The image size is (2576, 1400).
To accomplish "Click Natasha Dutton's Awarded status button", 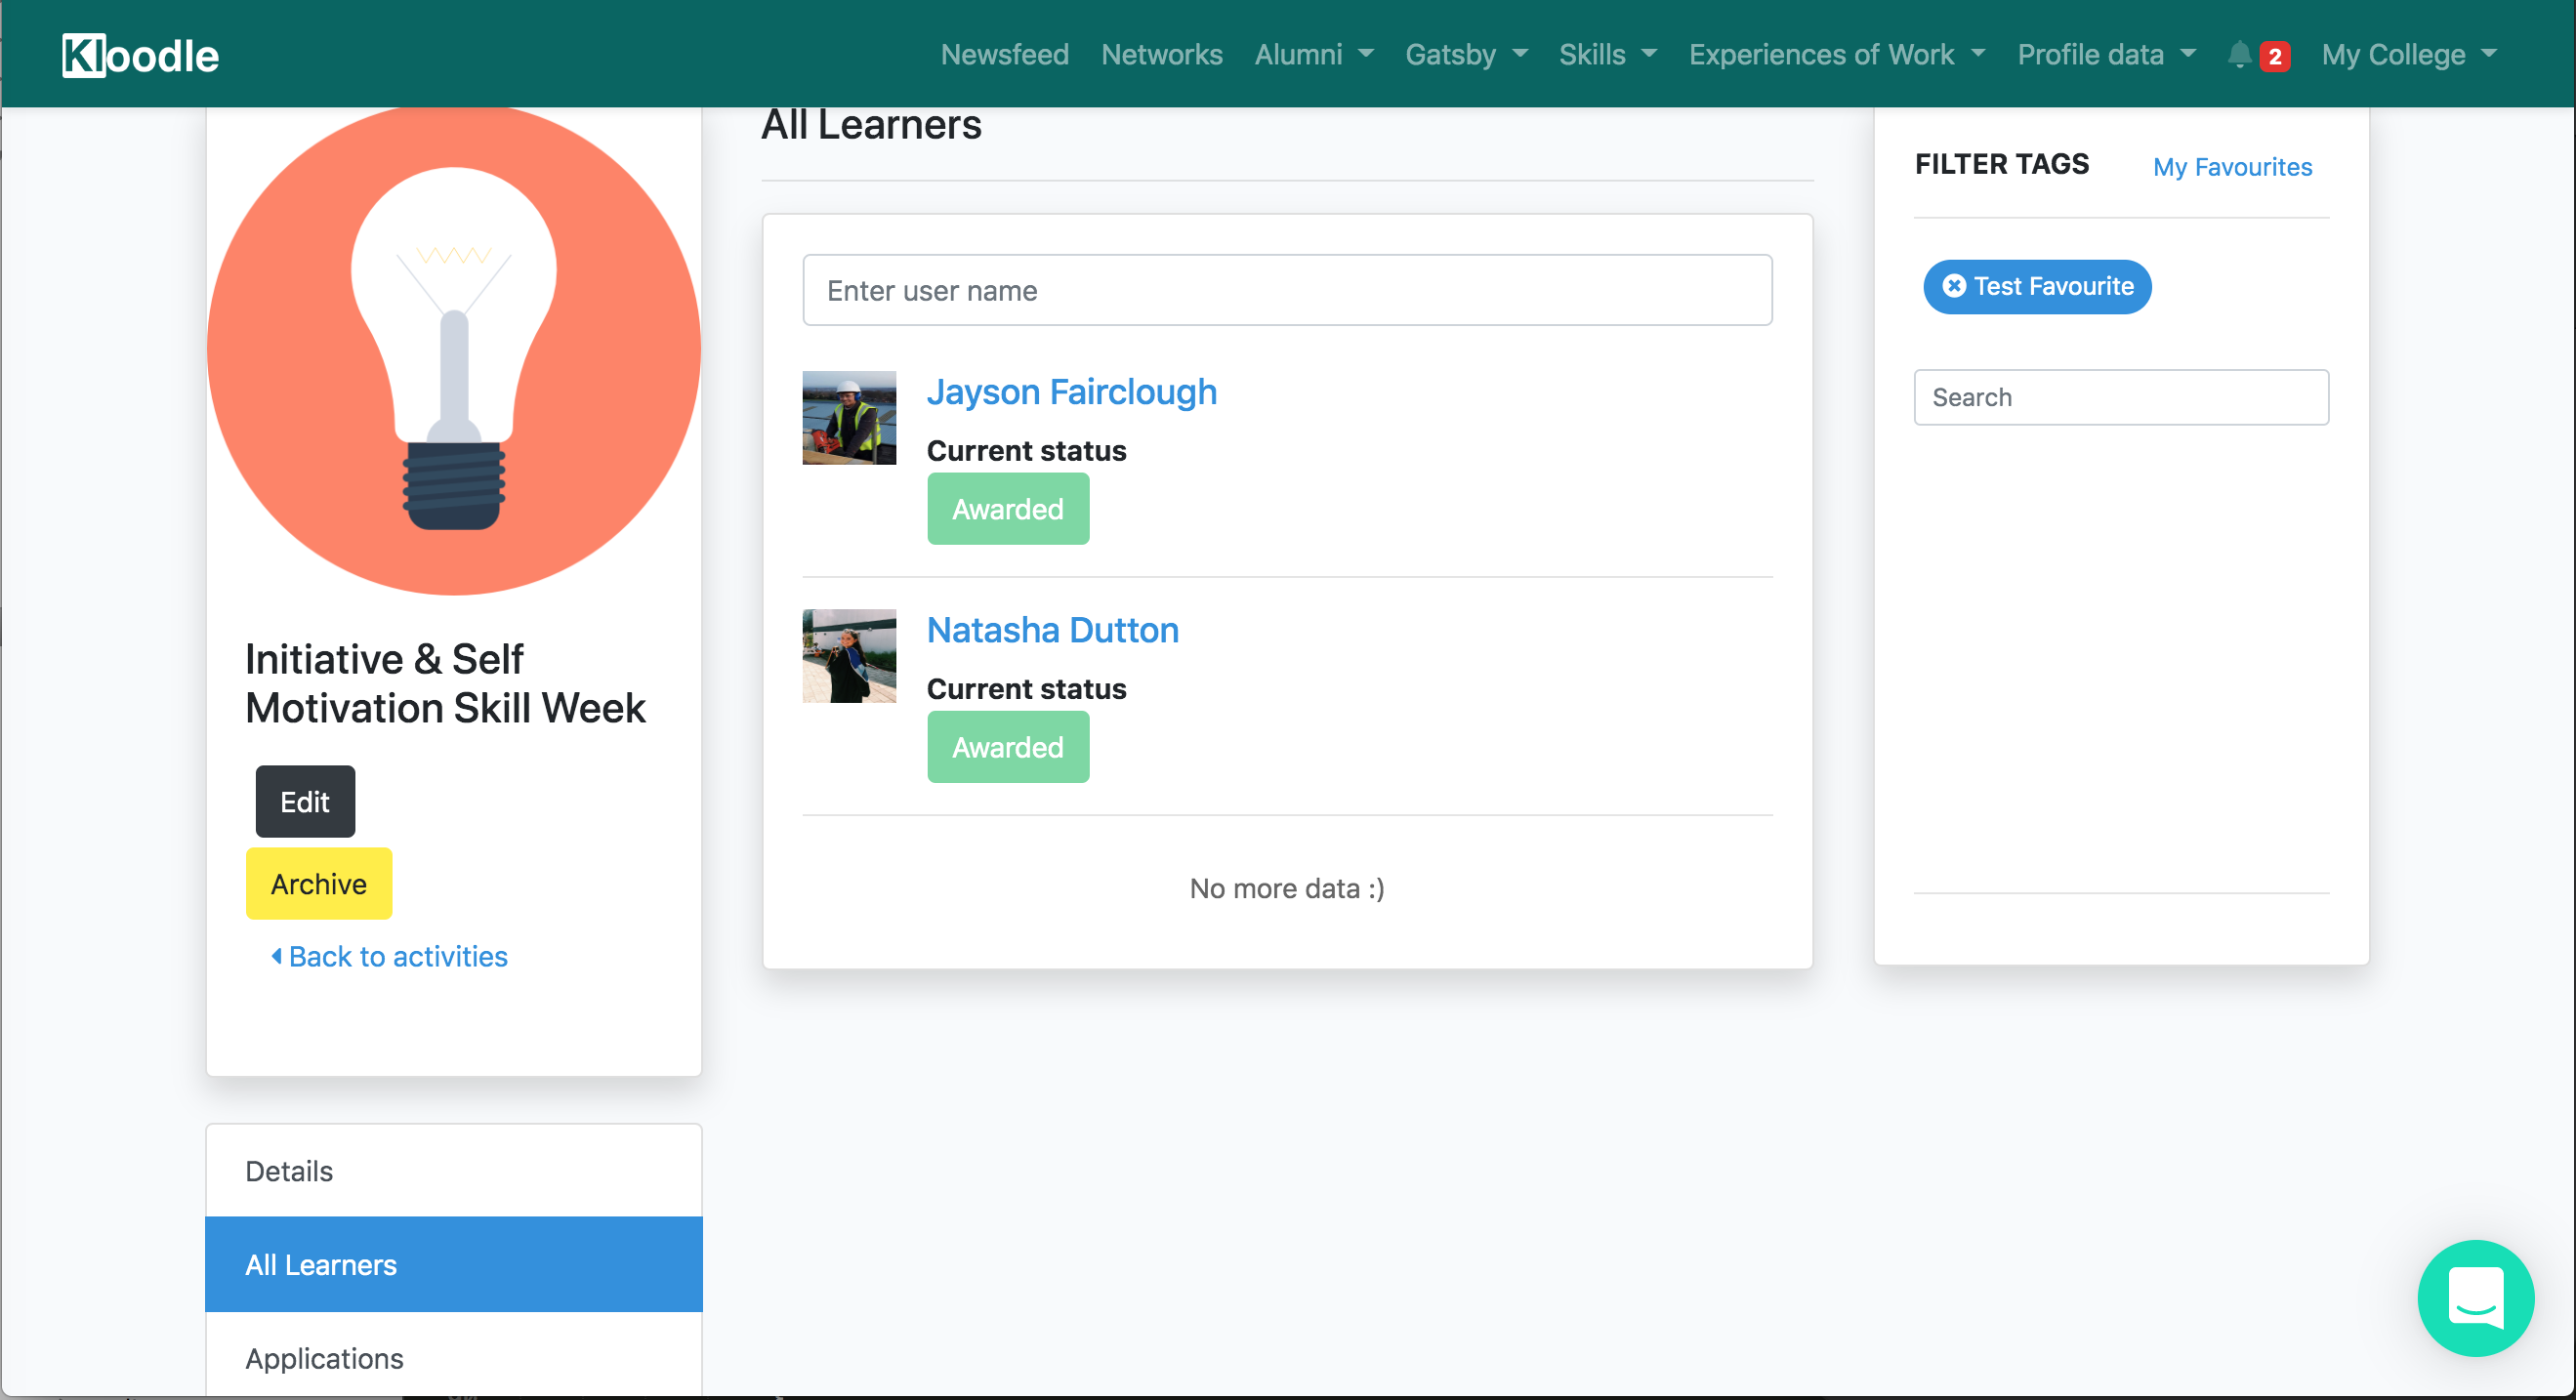I will coord(1008,747).
